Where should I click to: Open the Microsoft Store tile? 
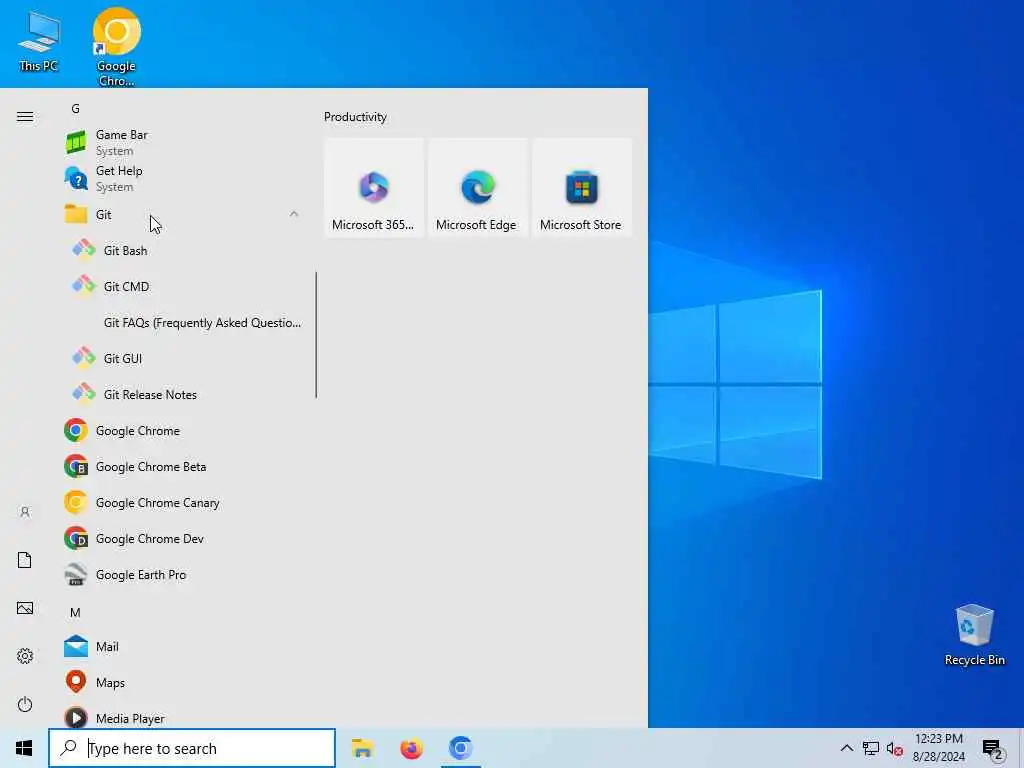(581, 187)
